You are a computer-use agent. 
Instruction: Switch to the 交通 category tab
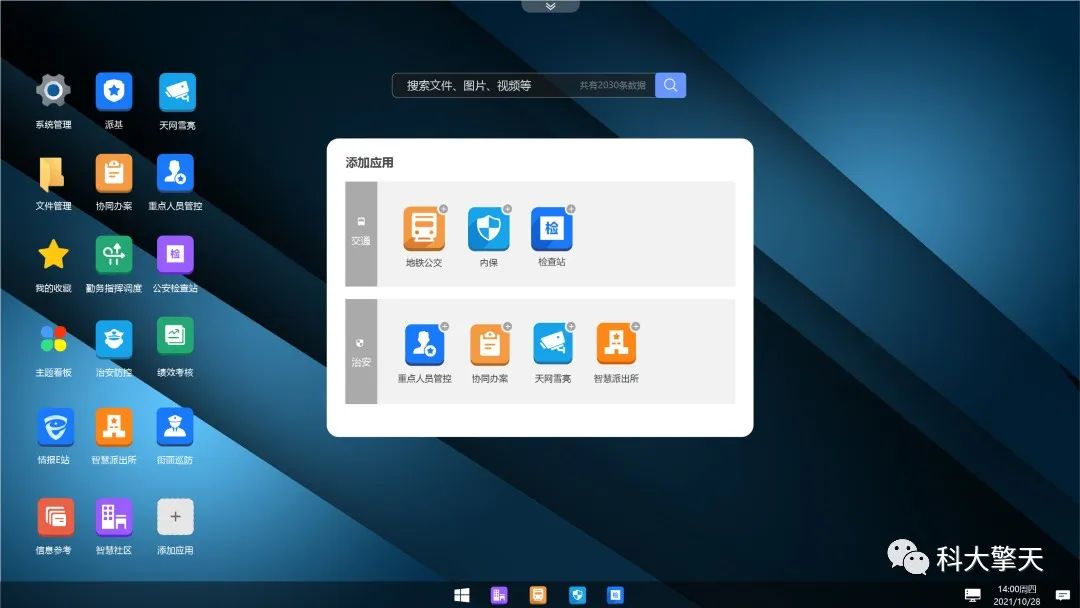pos(361,233)
